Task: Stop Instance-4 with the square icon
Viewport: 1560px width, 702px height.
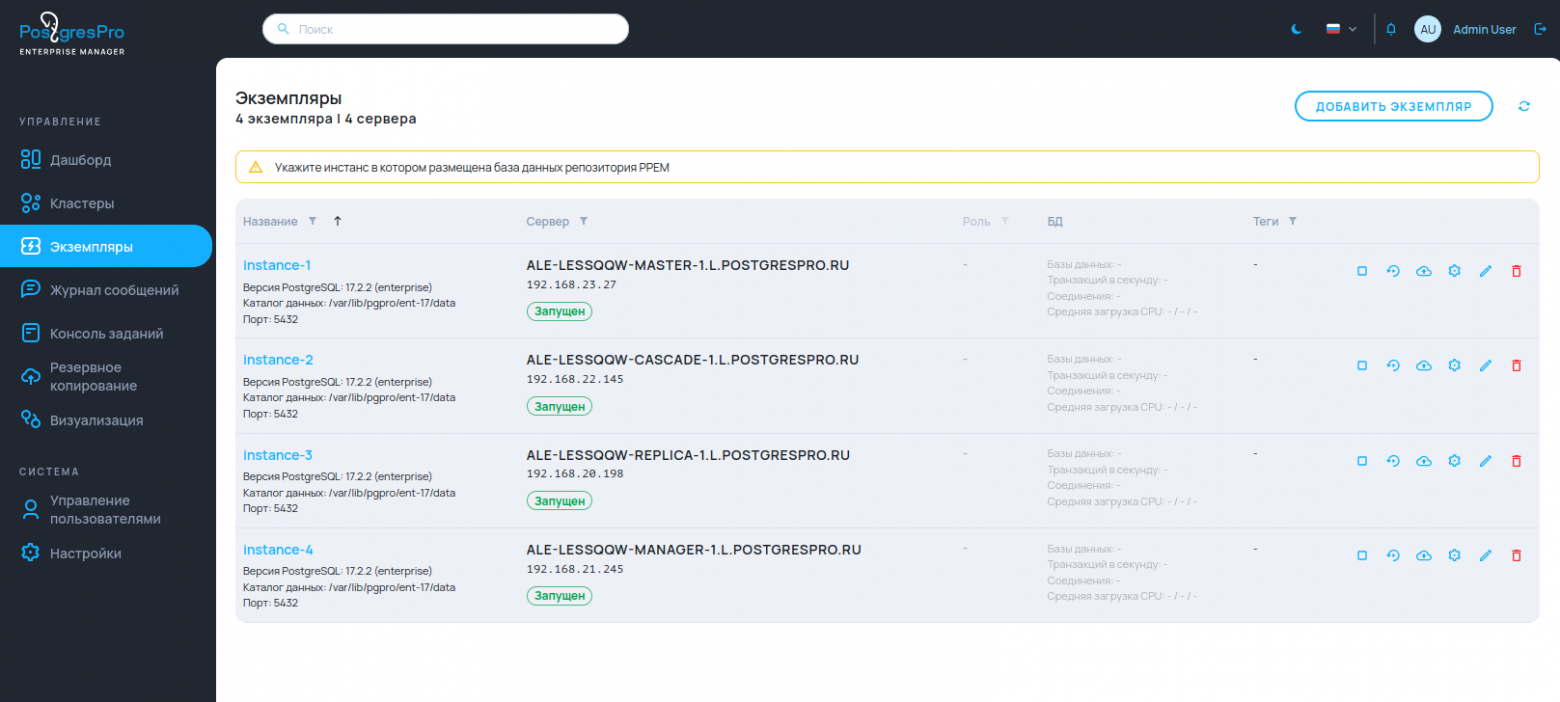Action: click(1362, 555)
